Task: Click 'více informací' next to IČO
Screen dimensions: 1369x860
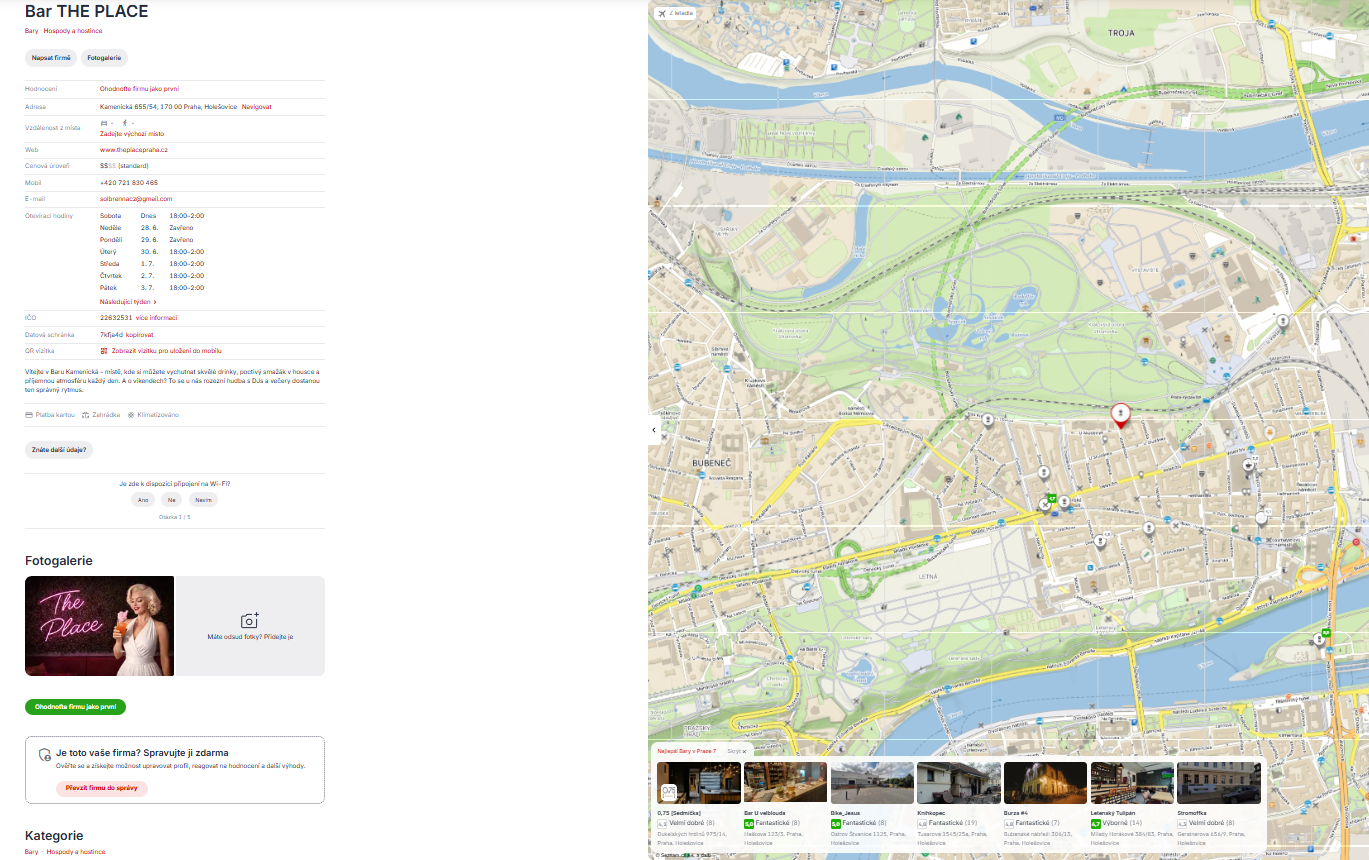Action: click(157, 318)
